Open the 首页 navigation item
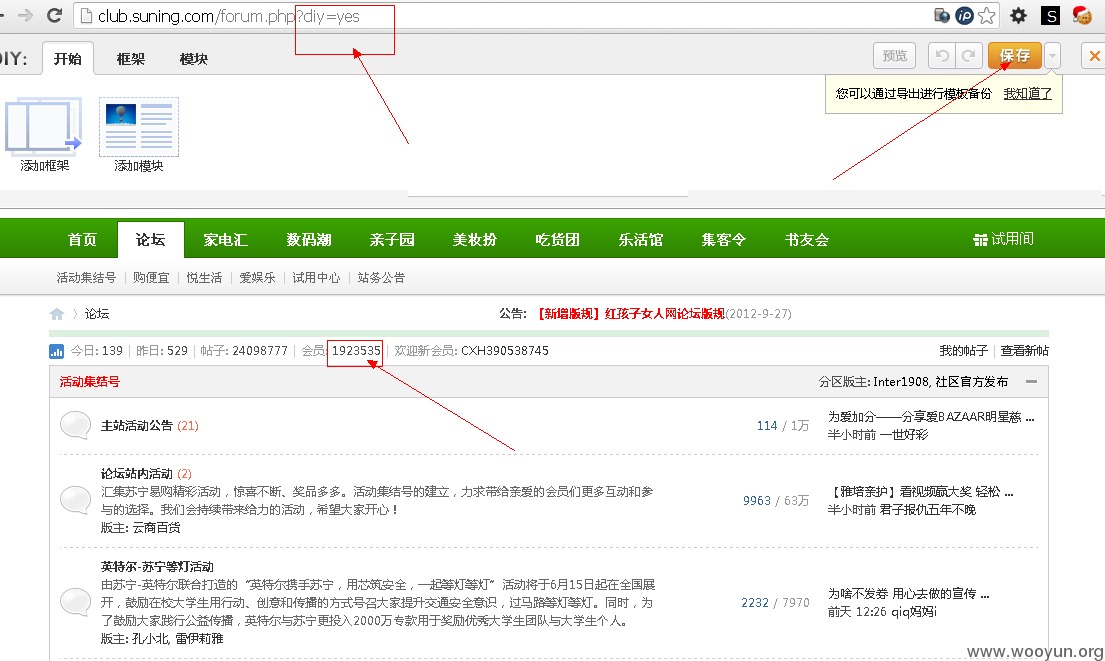This screenshot has height=661, width=1105. [82, 240]
